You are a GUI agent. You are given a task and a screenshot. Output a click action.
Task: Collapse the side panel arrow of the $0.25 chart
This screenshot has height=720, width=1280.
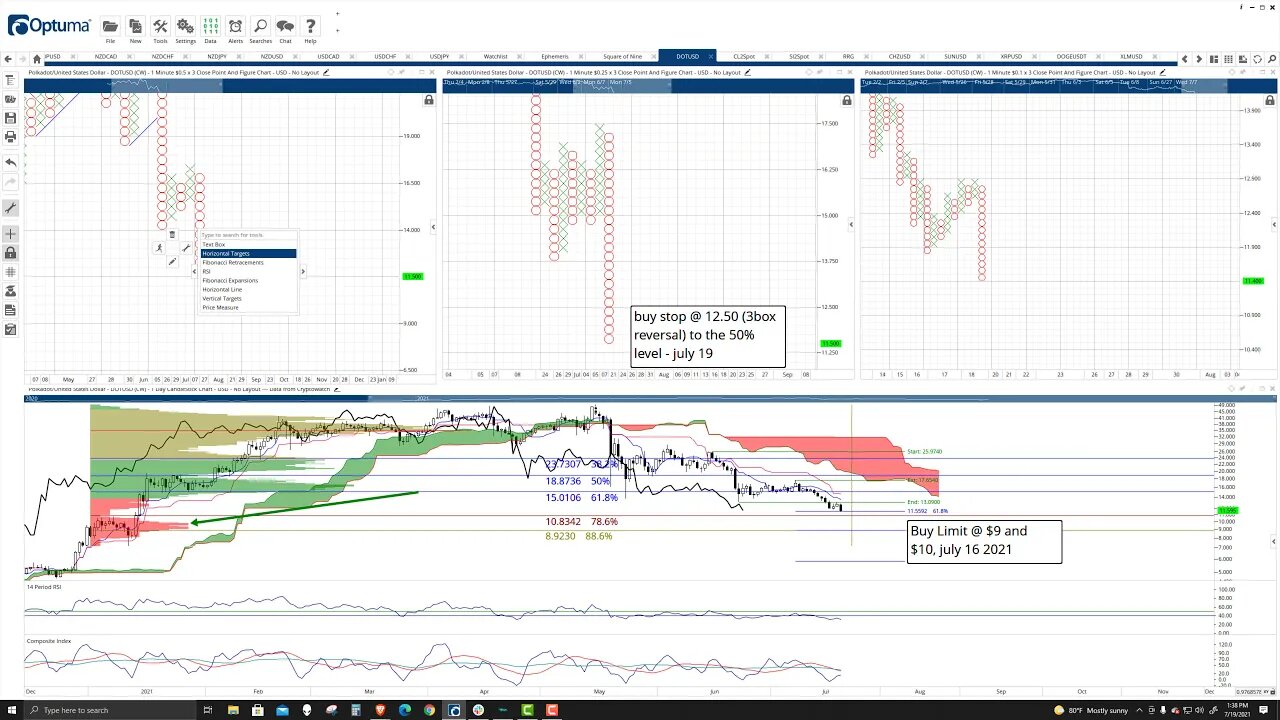point(851,225)
